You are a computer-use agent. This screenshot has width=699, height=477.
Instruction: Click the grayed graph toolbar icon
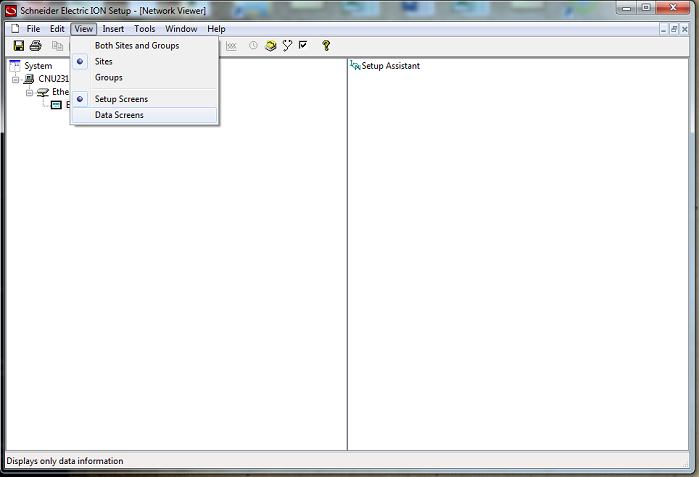pyautogui.click(x=231, y=46)
